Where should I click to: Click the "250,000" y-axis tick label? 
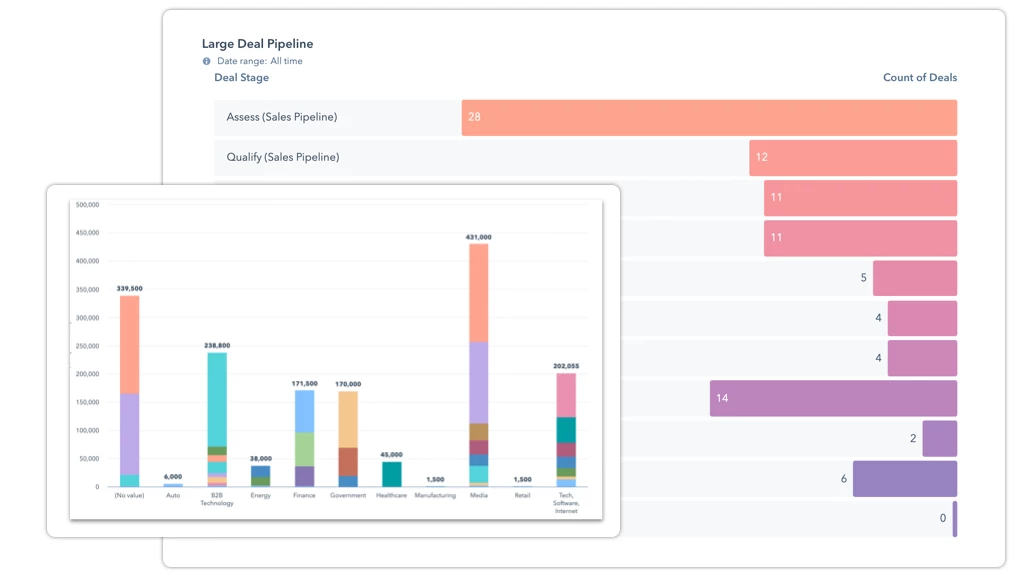click(87, 346)
